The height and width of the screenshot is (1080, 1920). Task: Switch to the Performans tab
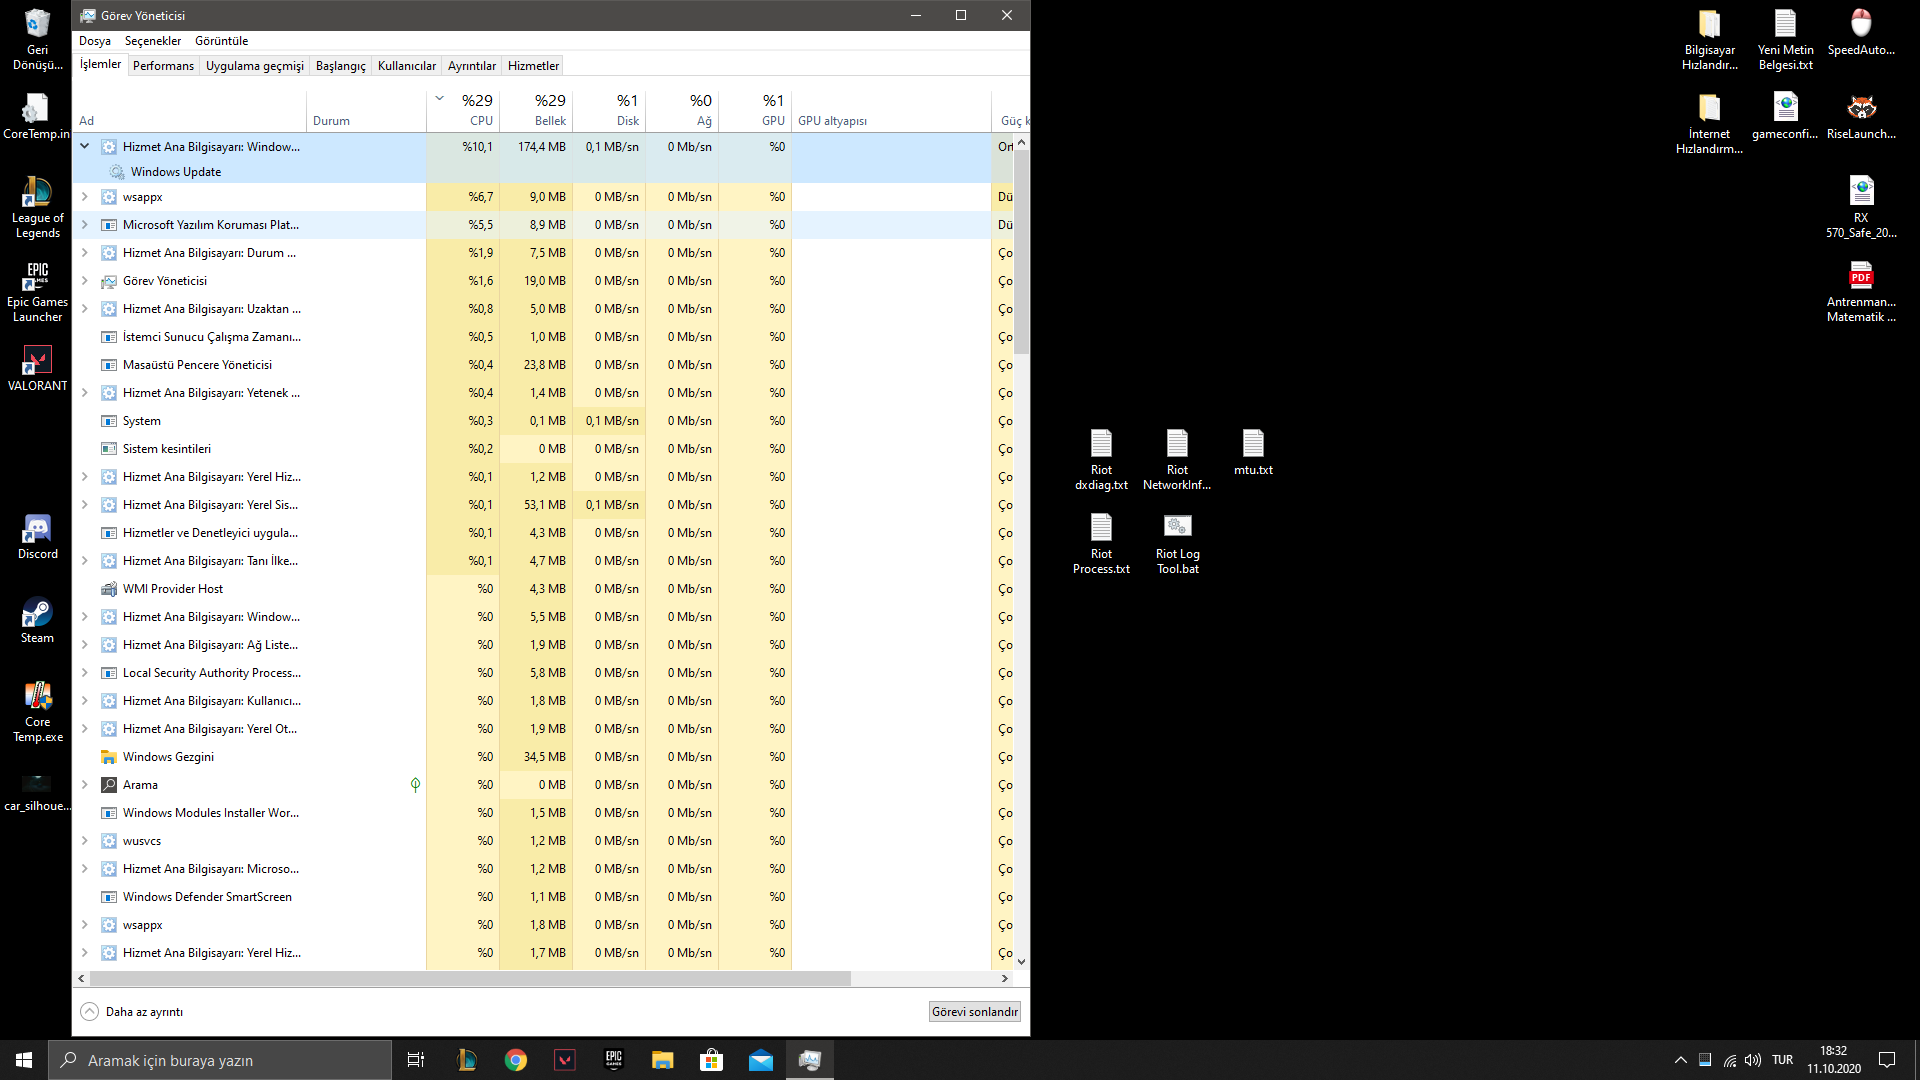point(163,66)
